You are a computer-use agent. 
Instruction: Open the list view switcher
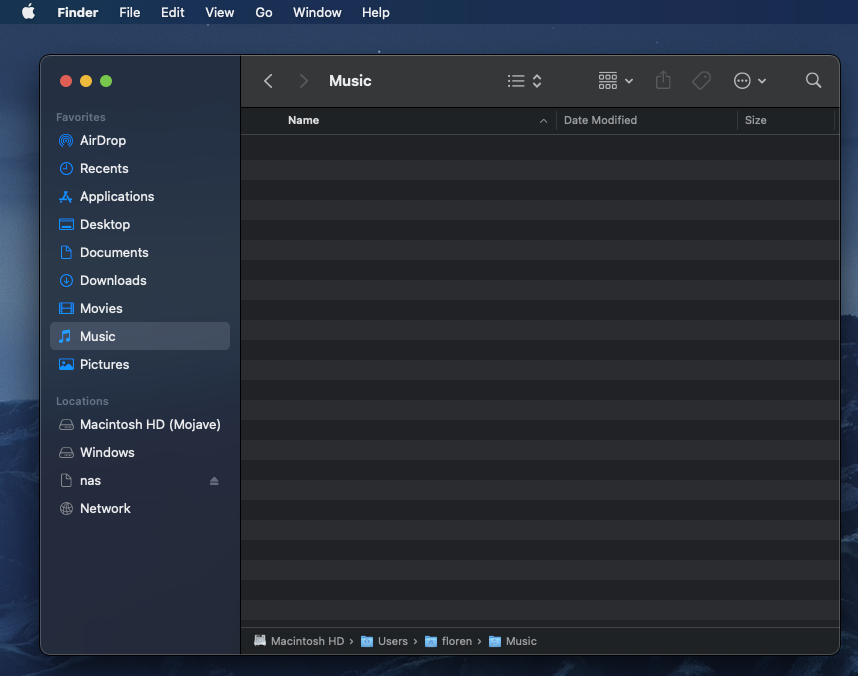click(524, 81)
